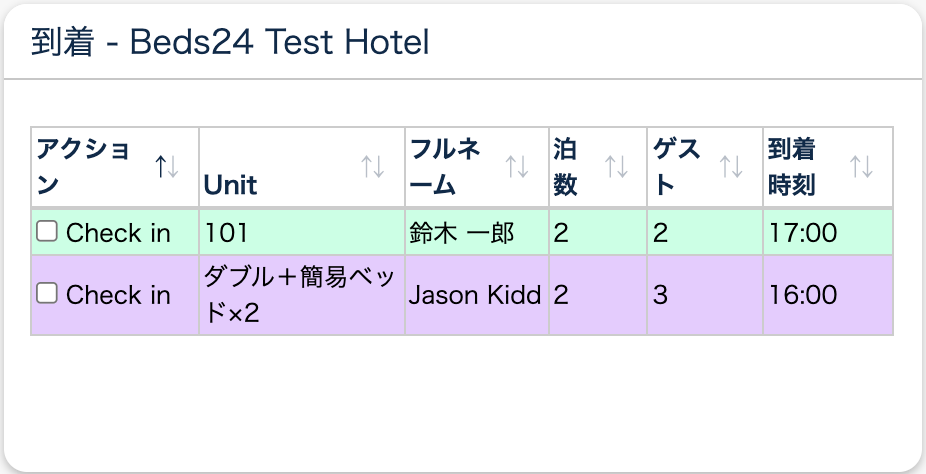Click the 17:00 arrival time cell
This screenshot has width=926, height=474.
(803, 233)
